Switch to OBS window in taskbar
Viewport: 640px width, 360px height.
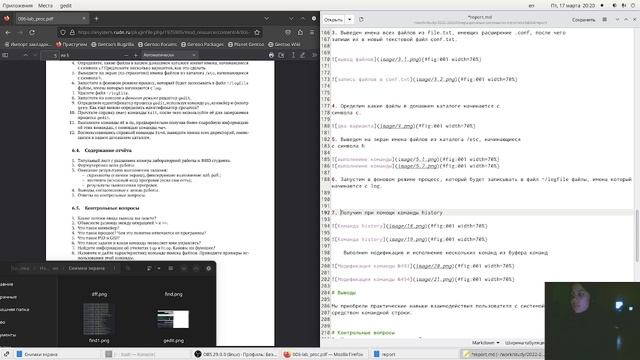(x=237, y=354)
